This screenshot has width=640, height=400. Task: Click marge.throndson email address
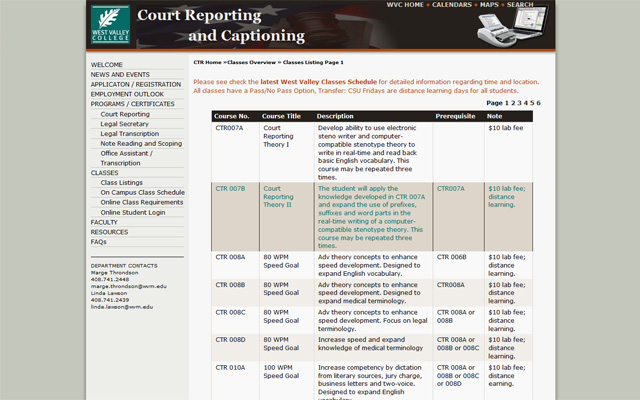click(129, 287)
